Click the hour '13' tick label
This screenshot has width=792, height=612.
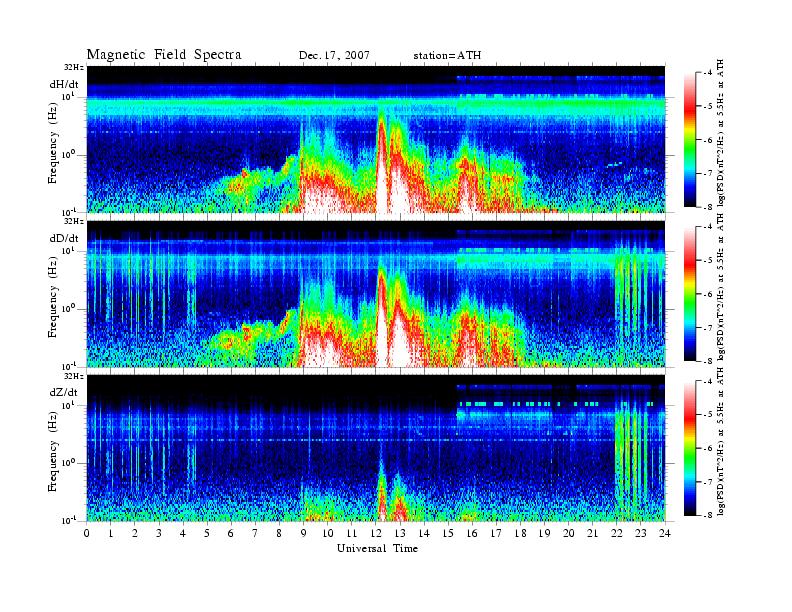click(400, 533)
